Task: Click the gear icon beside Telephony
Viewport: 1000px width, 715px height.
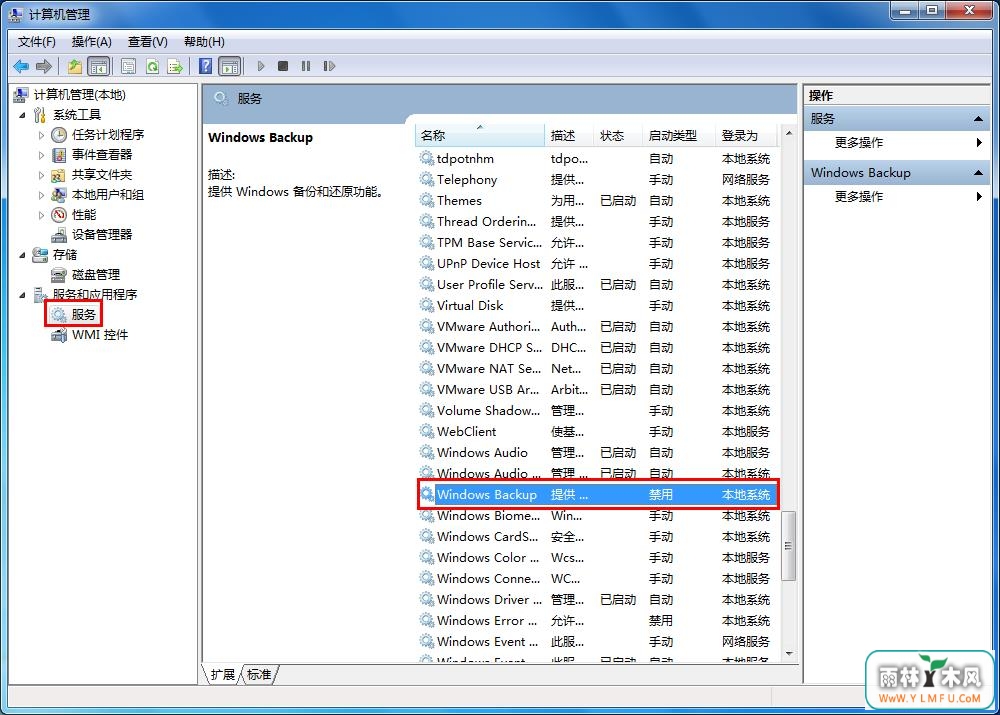Action: tap(427, 179)
